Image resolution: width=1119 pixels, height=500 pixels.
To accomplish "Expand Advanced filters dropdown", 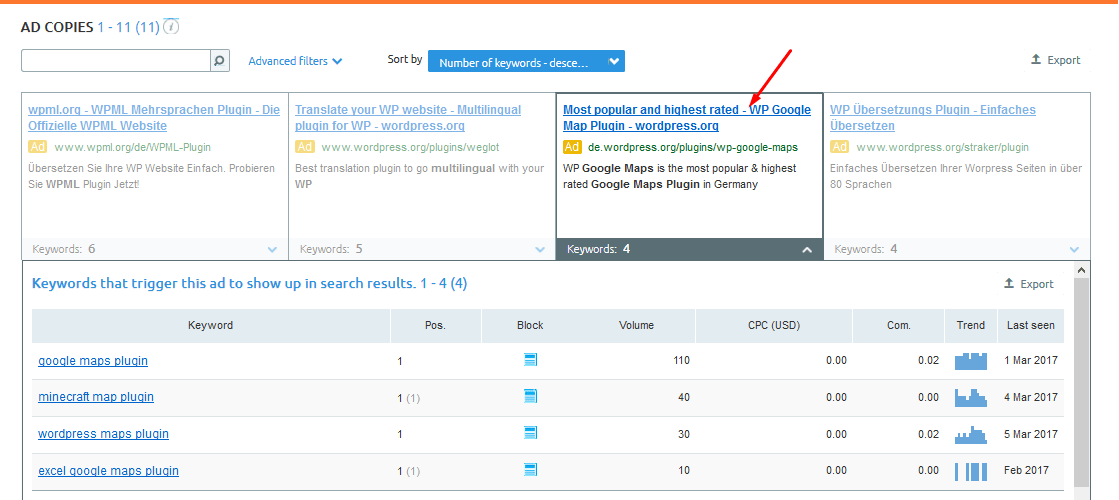I will (x=295, y=61).
